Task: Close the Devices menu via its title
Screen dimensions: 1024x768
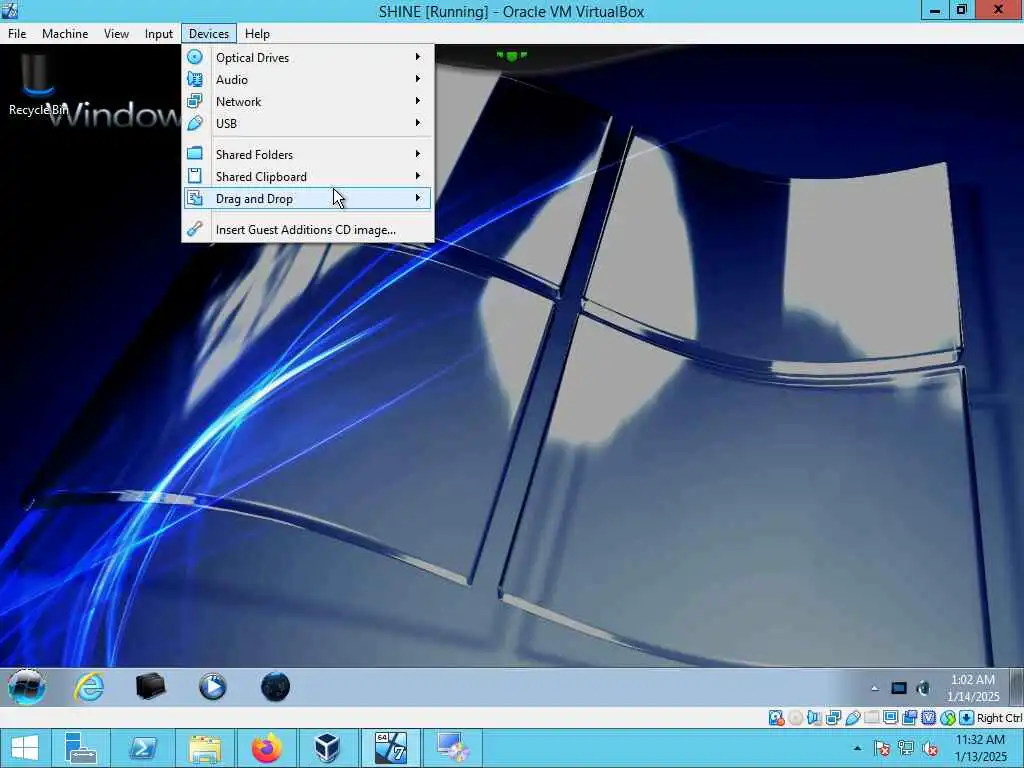Action: point(209,33)
